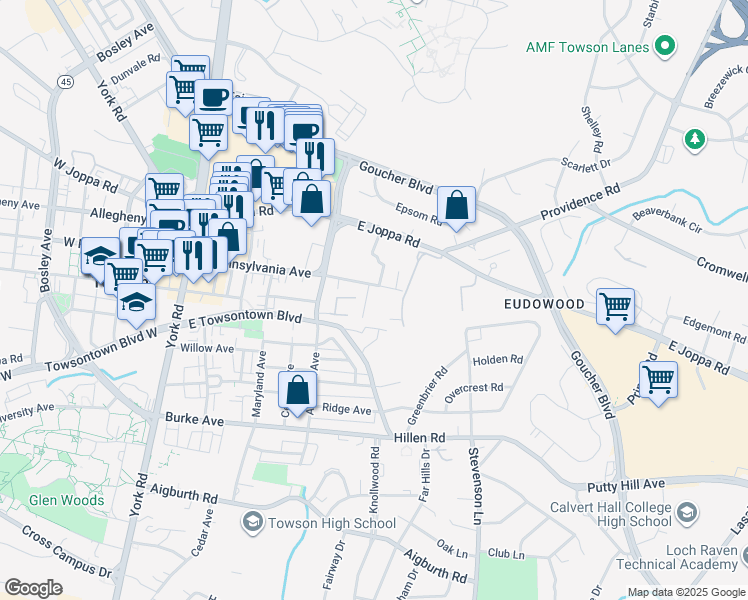Screen dimensions: 748x600
Task: Select the Towson High School icon
Action: (x=252, y=523)
